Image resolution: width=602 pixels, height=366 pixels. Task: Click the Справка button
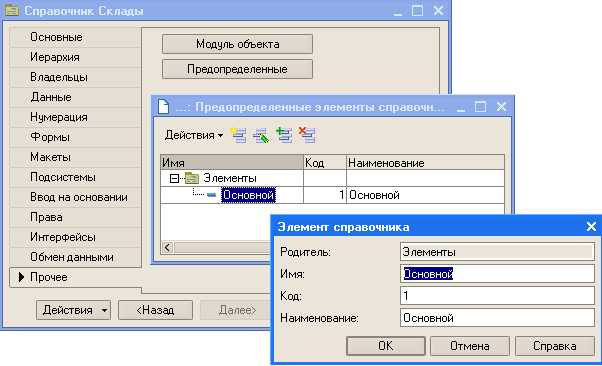click(x=554, y=346)
